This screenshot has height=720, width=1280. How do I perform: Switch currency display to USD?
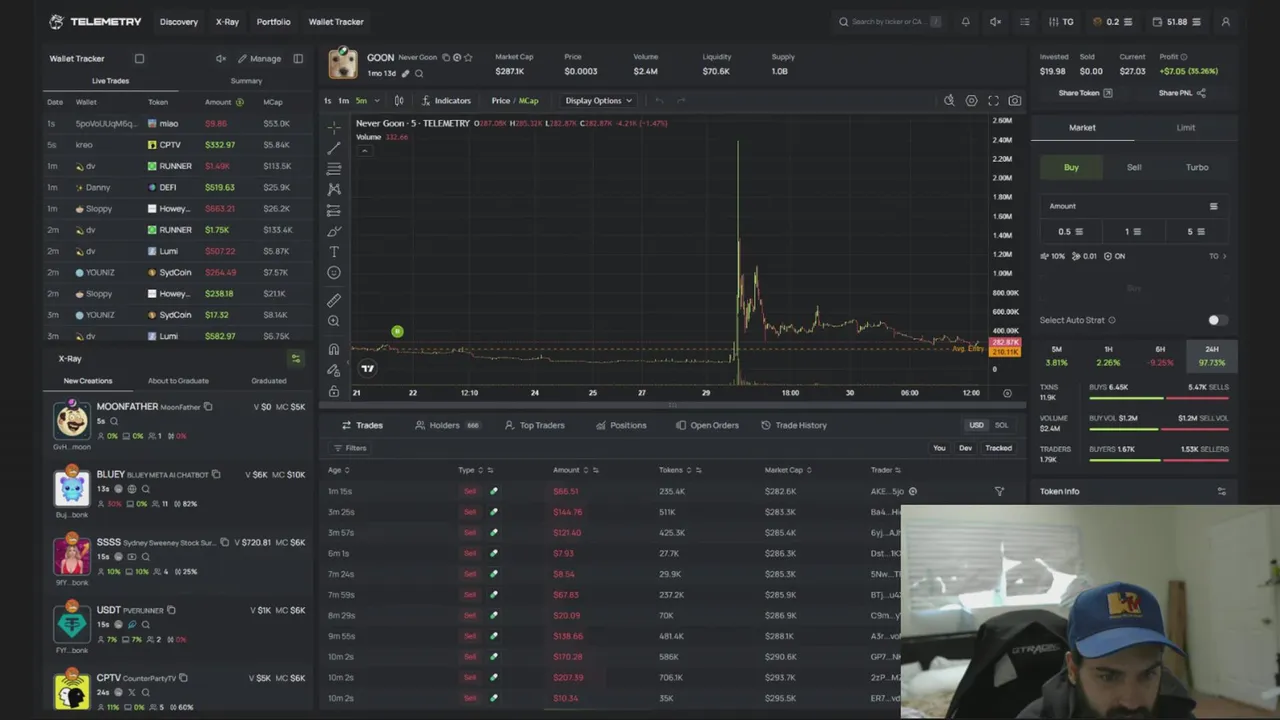coord(976,425)
